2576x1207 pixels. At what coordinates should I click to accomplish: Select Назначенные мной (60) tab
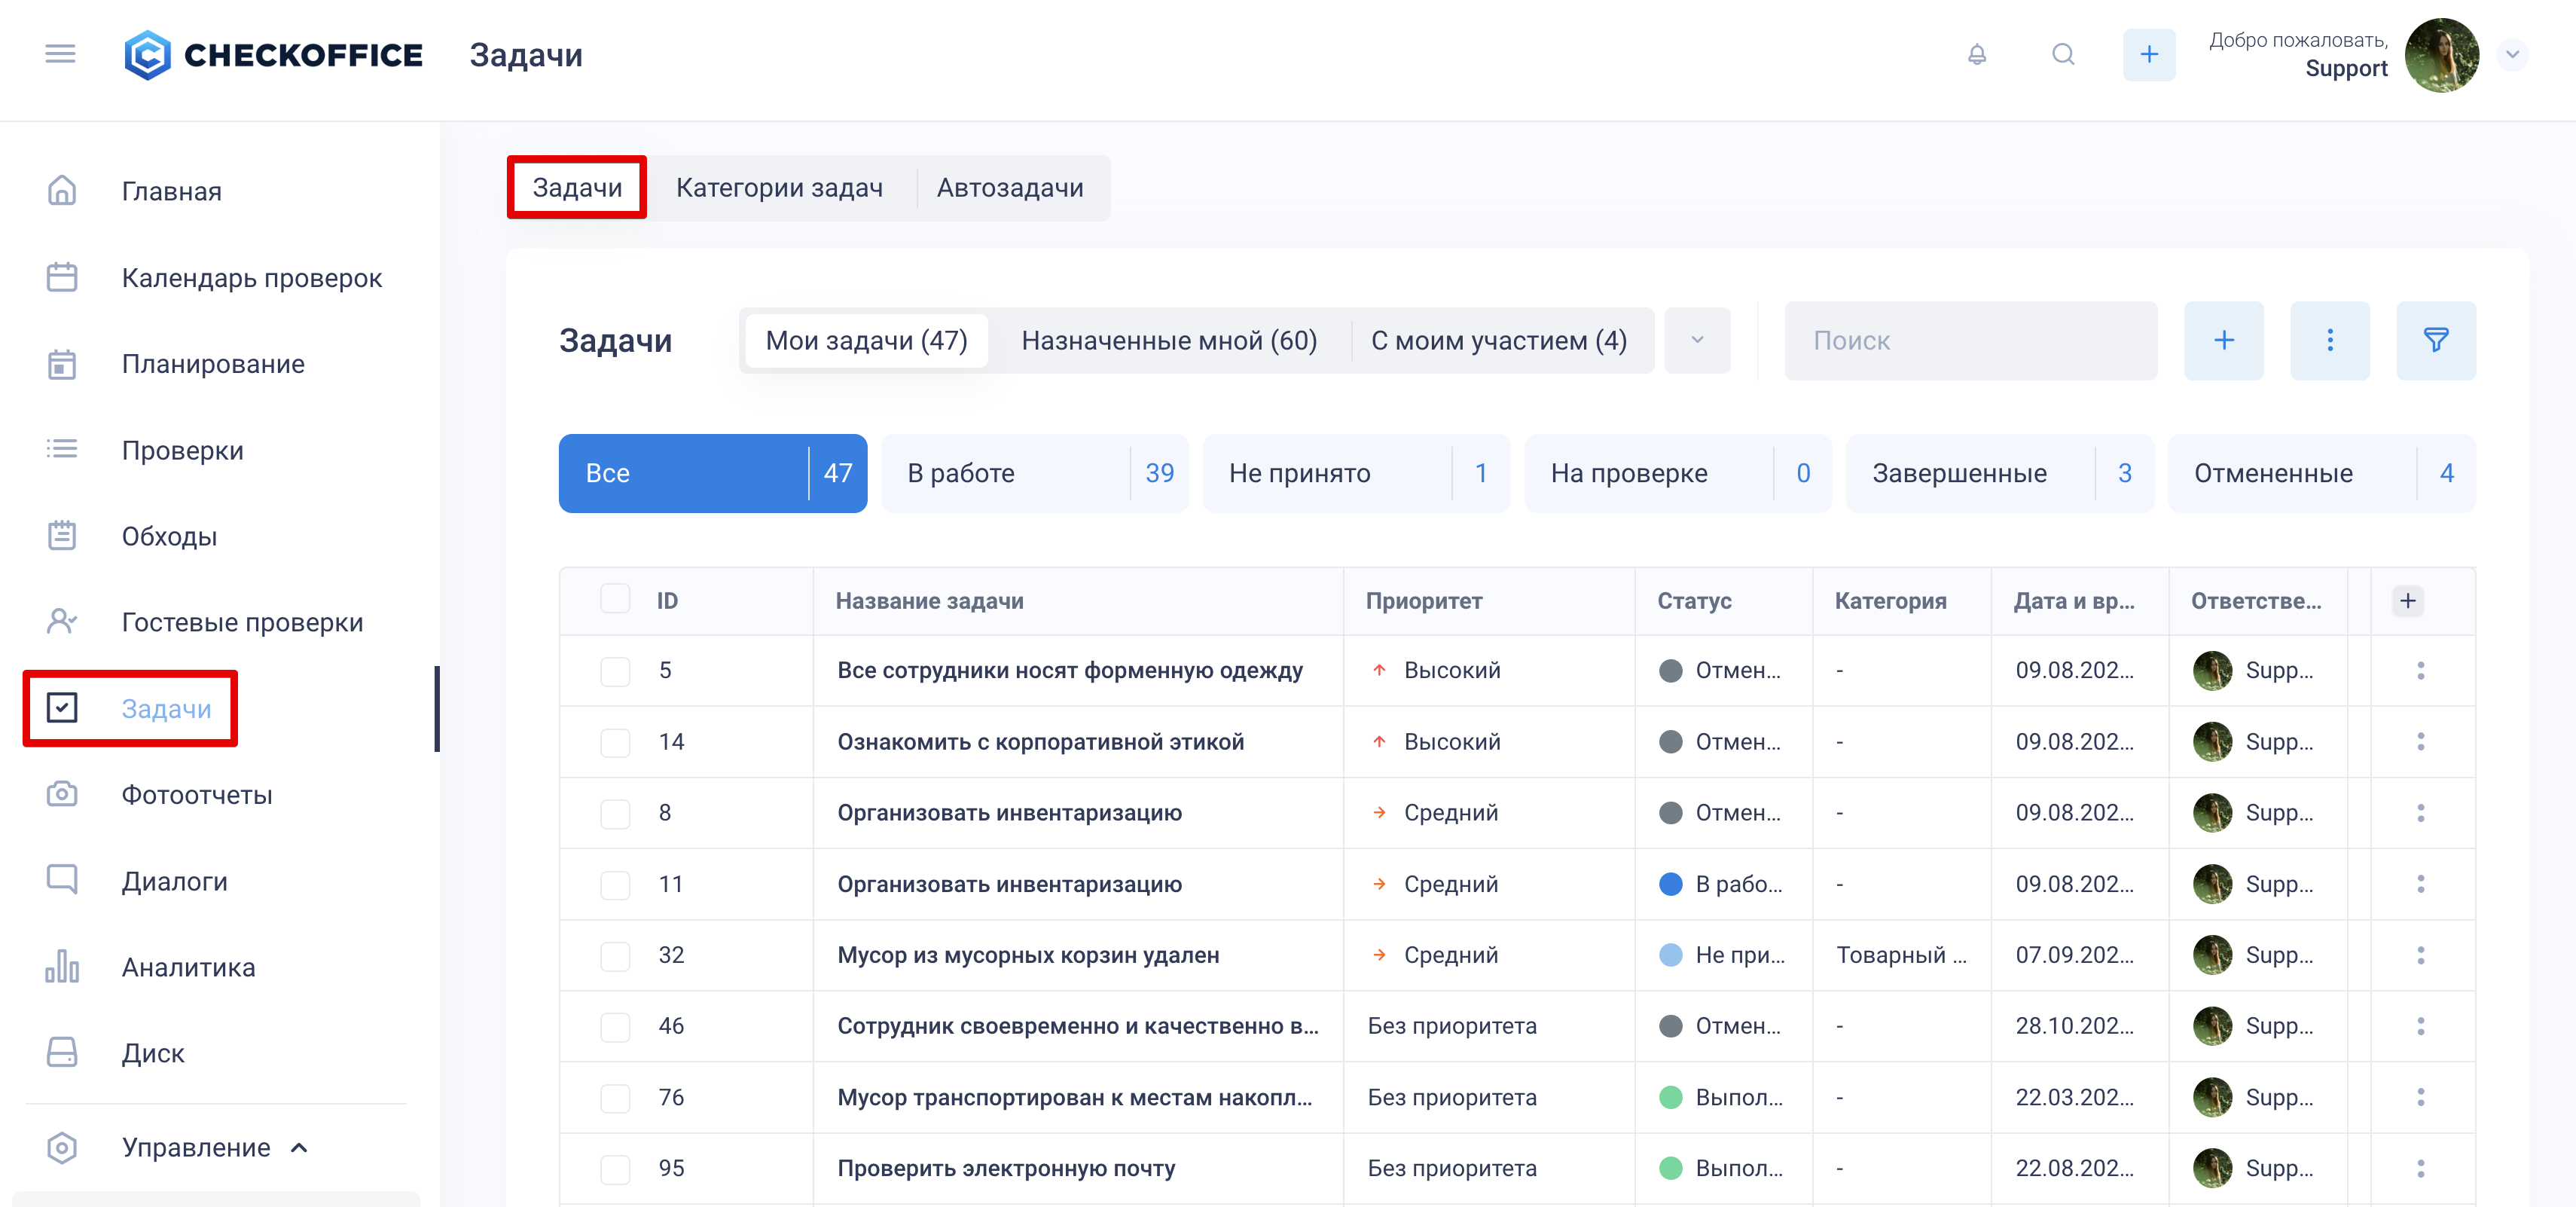(1168, 340)
